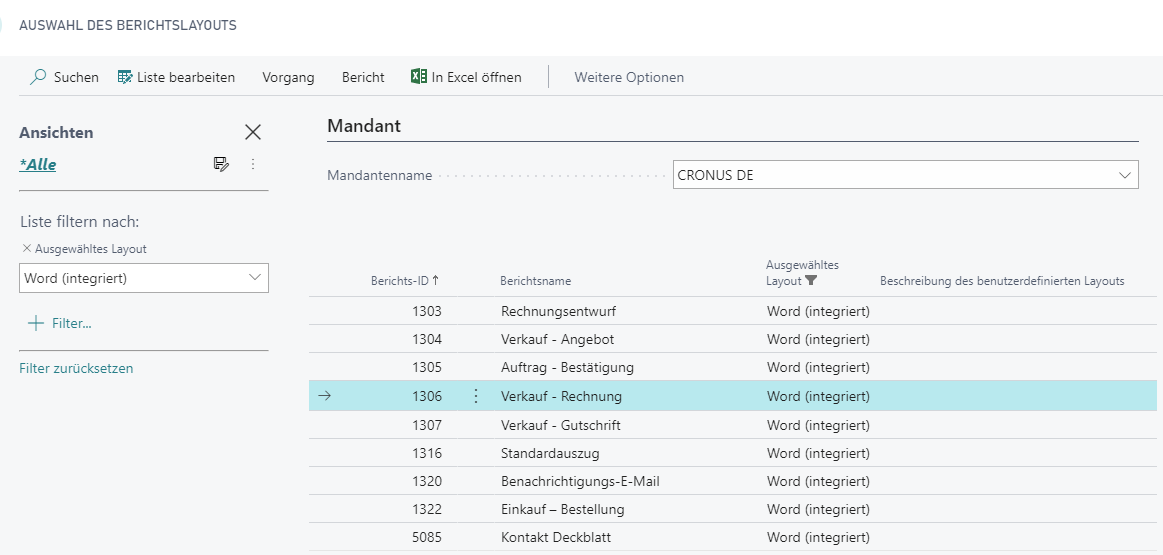Click the Word (integriert) filter field
The image size is (1163, 555).
(x=144, y=278)
